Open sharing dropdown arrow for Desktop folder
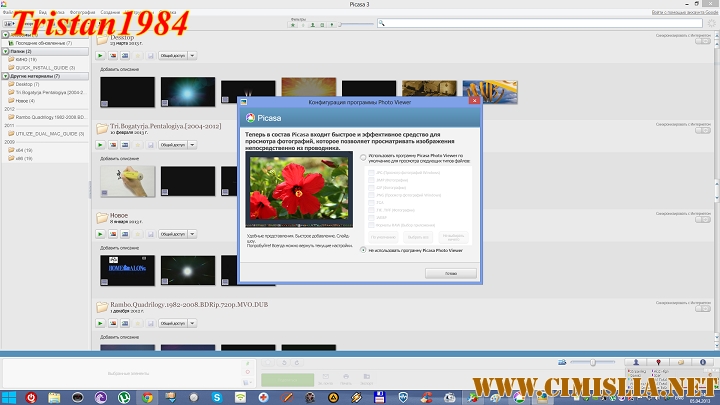This screenshot has width=720, height=405. pos(190,57)
